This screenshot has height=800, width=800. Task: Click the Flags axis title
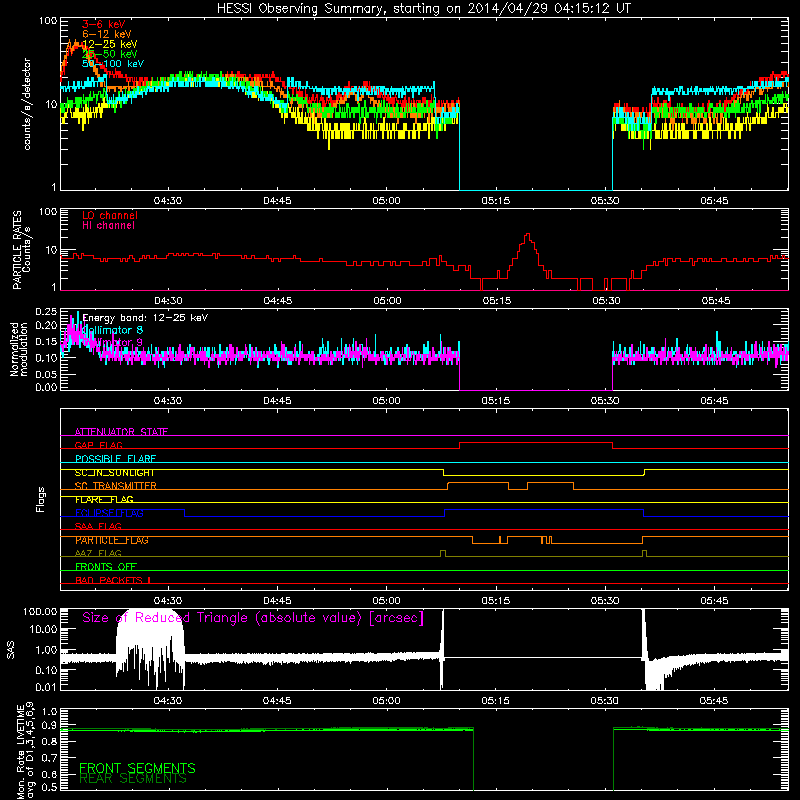point(41,499)
